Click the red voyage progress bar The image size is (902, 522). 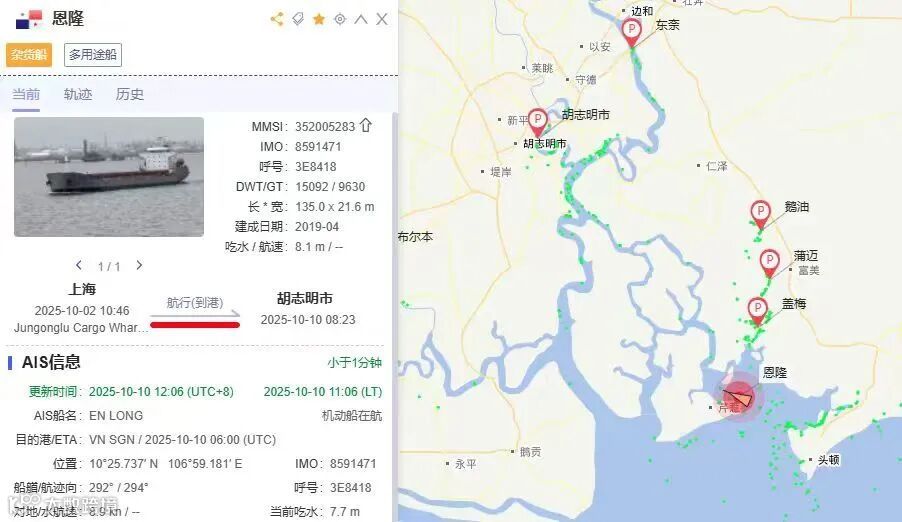pos(195,325)
